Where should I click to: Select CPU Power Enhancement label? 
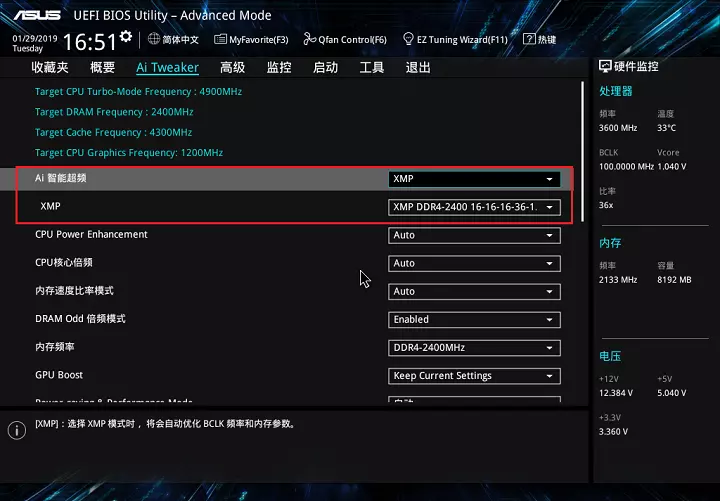(91, 234)
